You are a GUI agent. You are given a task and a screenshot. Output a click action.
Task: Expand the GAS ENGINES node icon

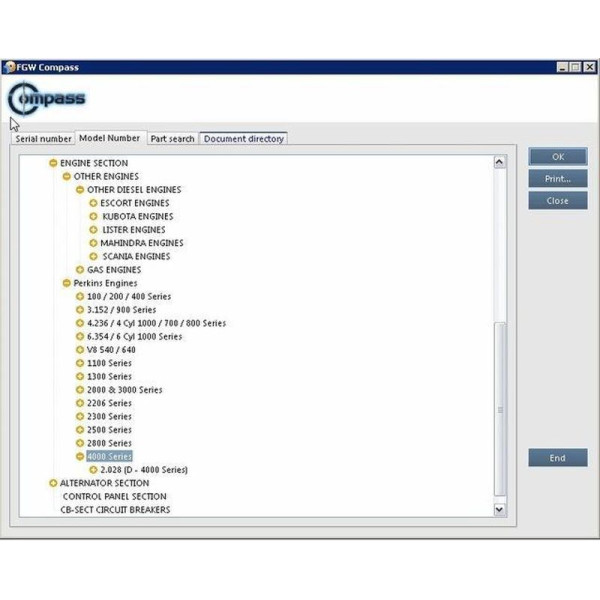[80, 270]
